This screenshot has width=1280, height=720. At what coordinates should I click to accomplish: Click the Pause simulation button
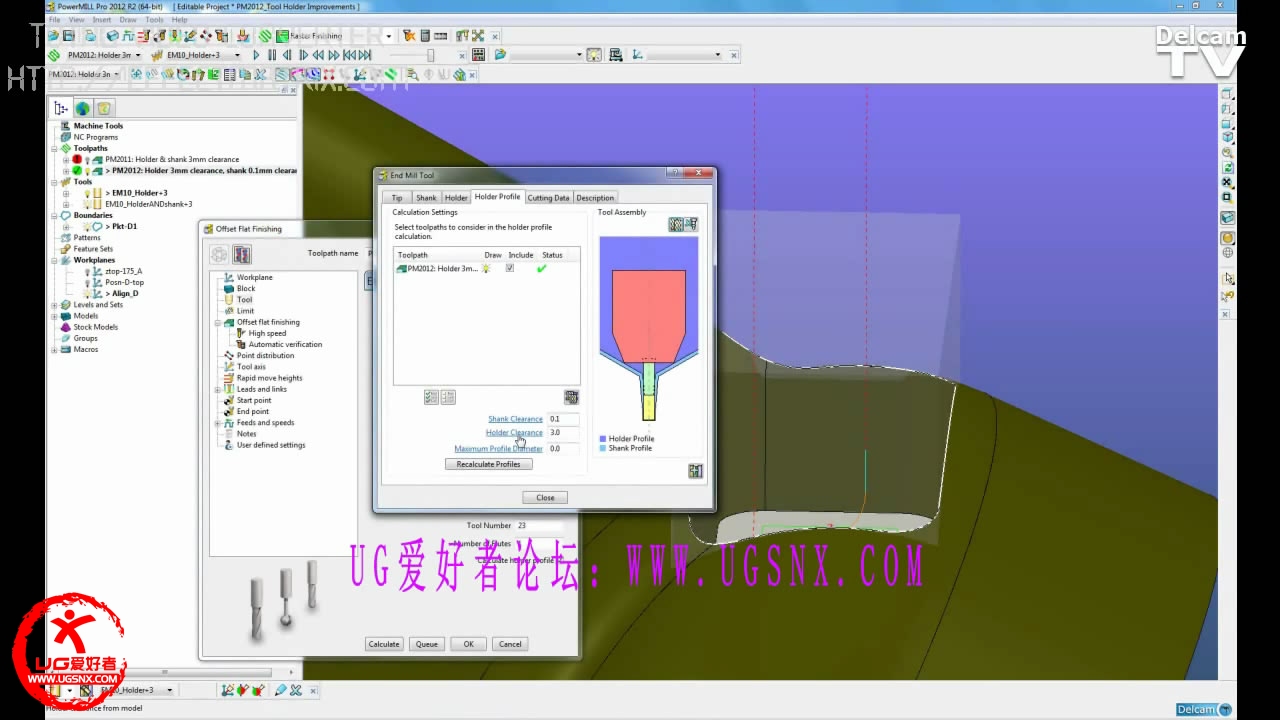click(272, 55)
